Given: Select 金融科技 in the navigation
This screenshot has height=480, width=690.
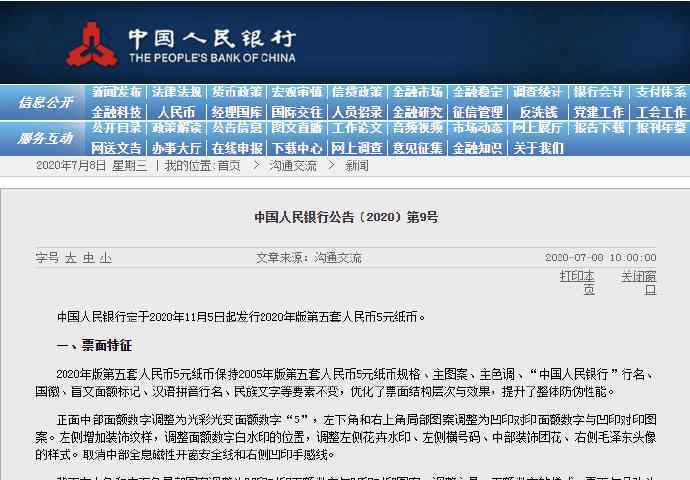Looking at the screenshot, I should (117, 112).
